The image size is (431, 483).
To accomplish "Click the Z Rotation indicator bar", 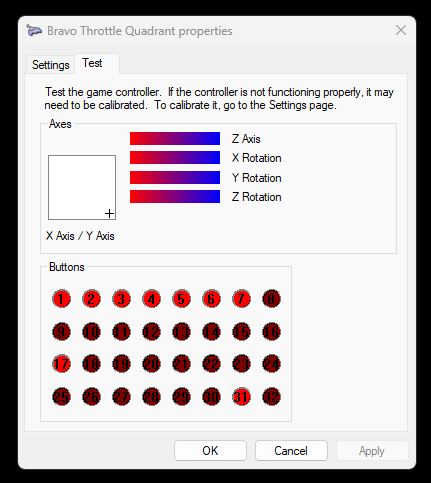I will (x=175, y=197).
